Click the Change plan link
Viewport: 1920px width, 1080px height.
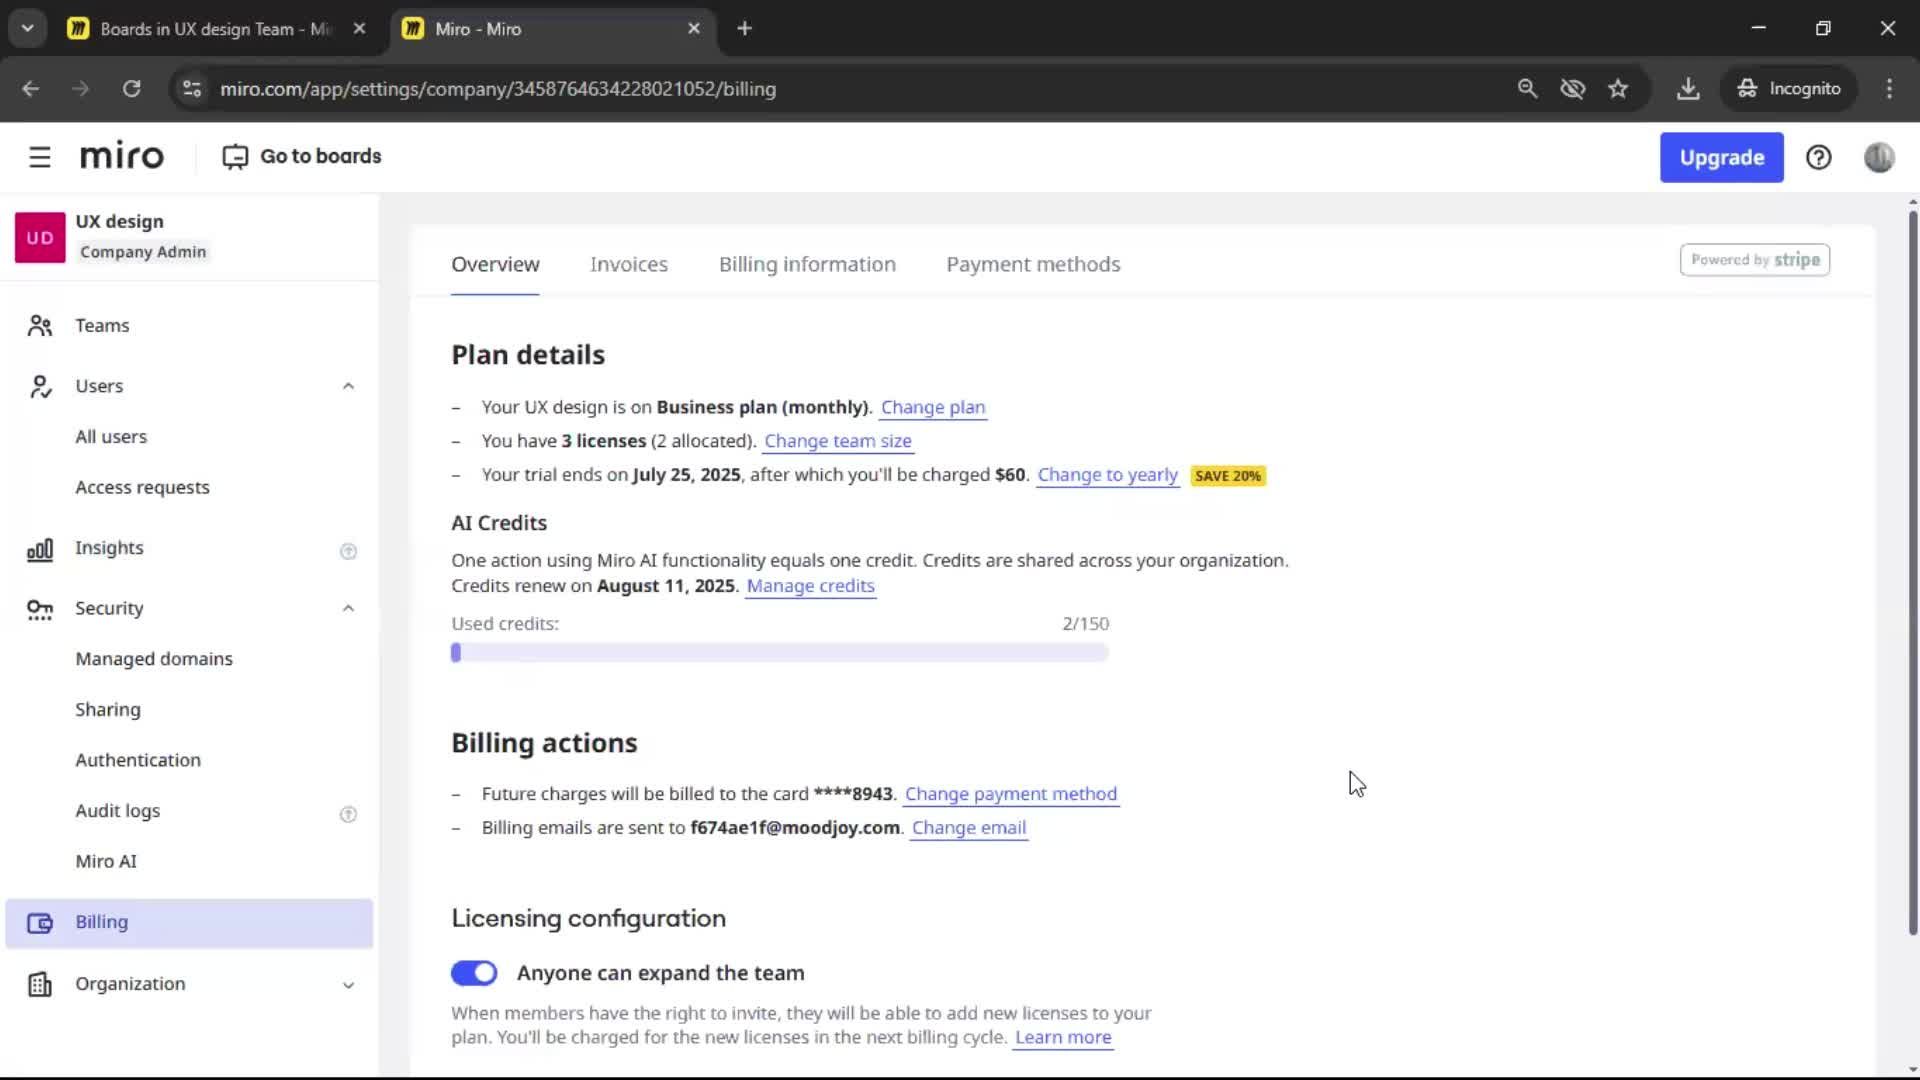tap(933, 407)
